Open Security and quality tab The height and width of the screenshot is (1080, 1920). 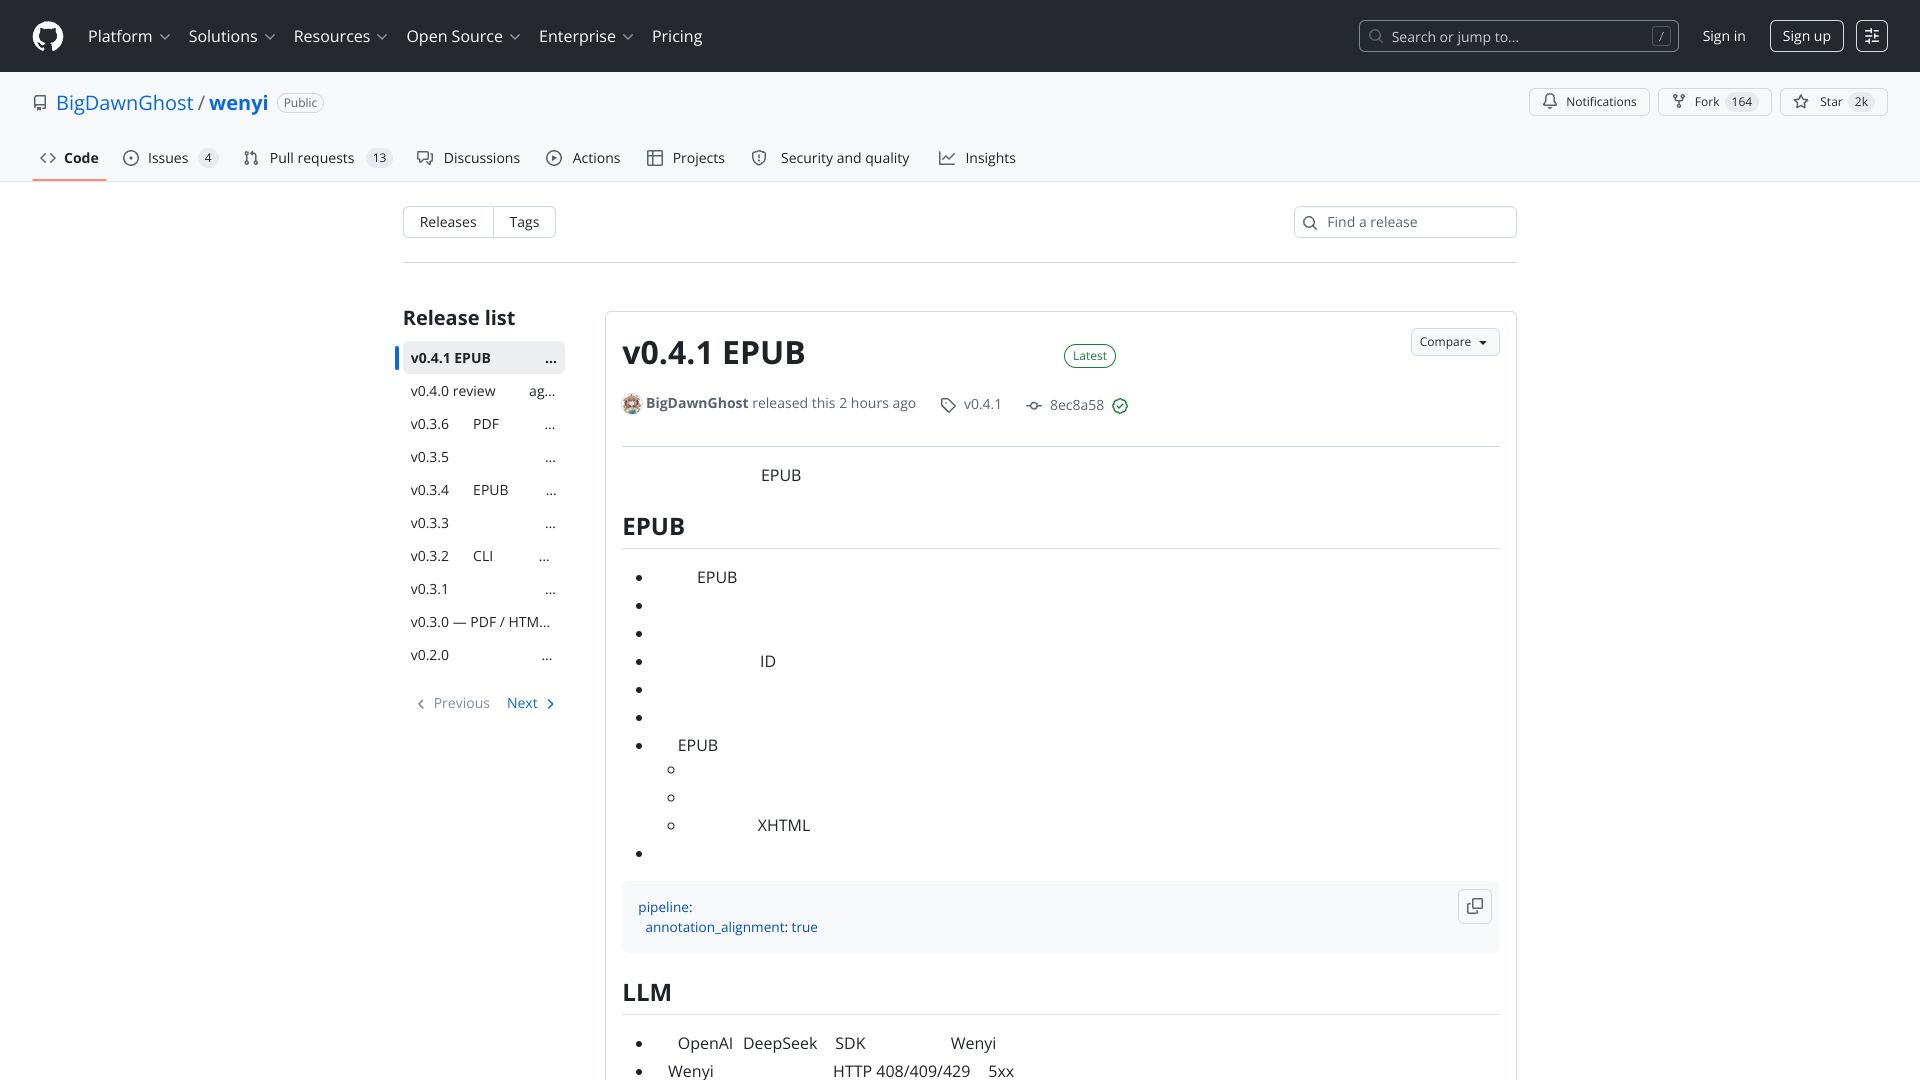[830, 158]
